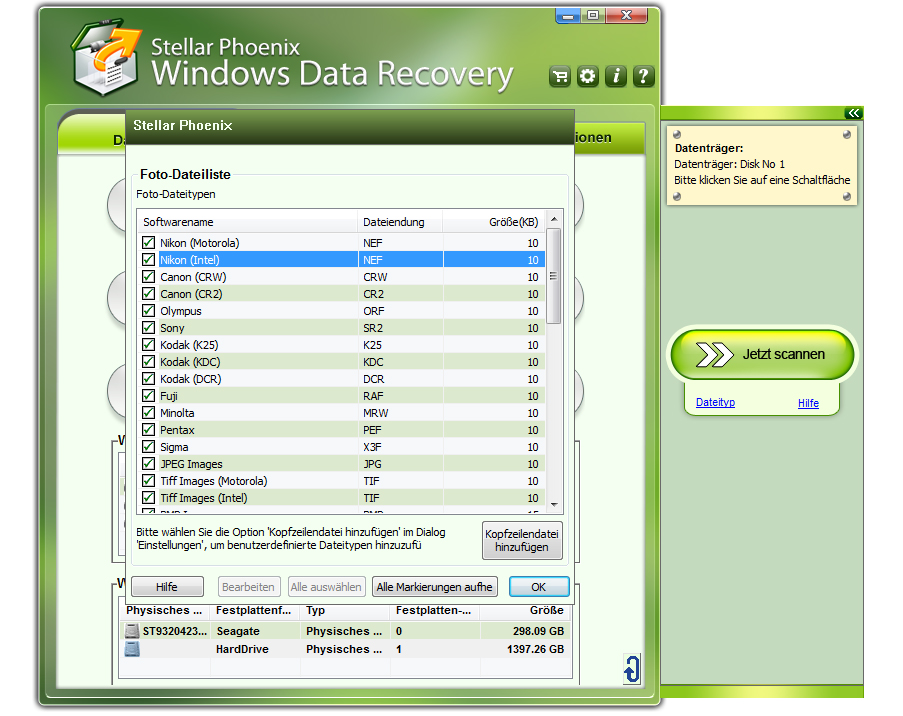
Task: Select the 1397.26 GB size cell
Action: click(535, 649)
